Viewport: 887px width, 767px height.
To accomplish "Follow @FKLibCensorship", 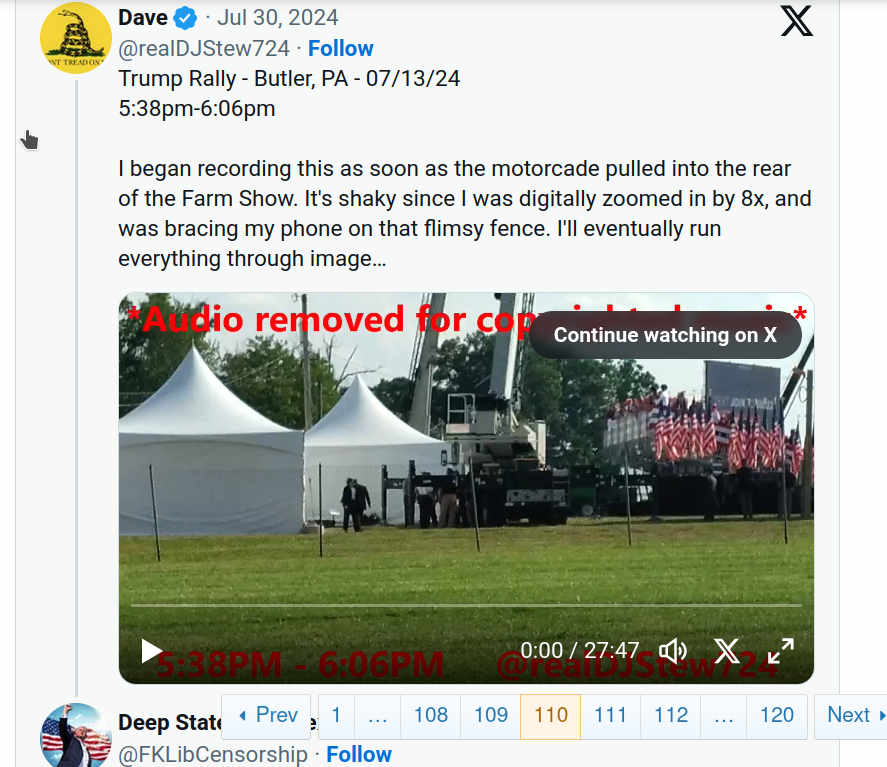I will [359, 754].
